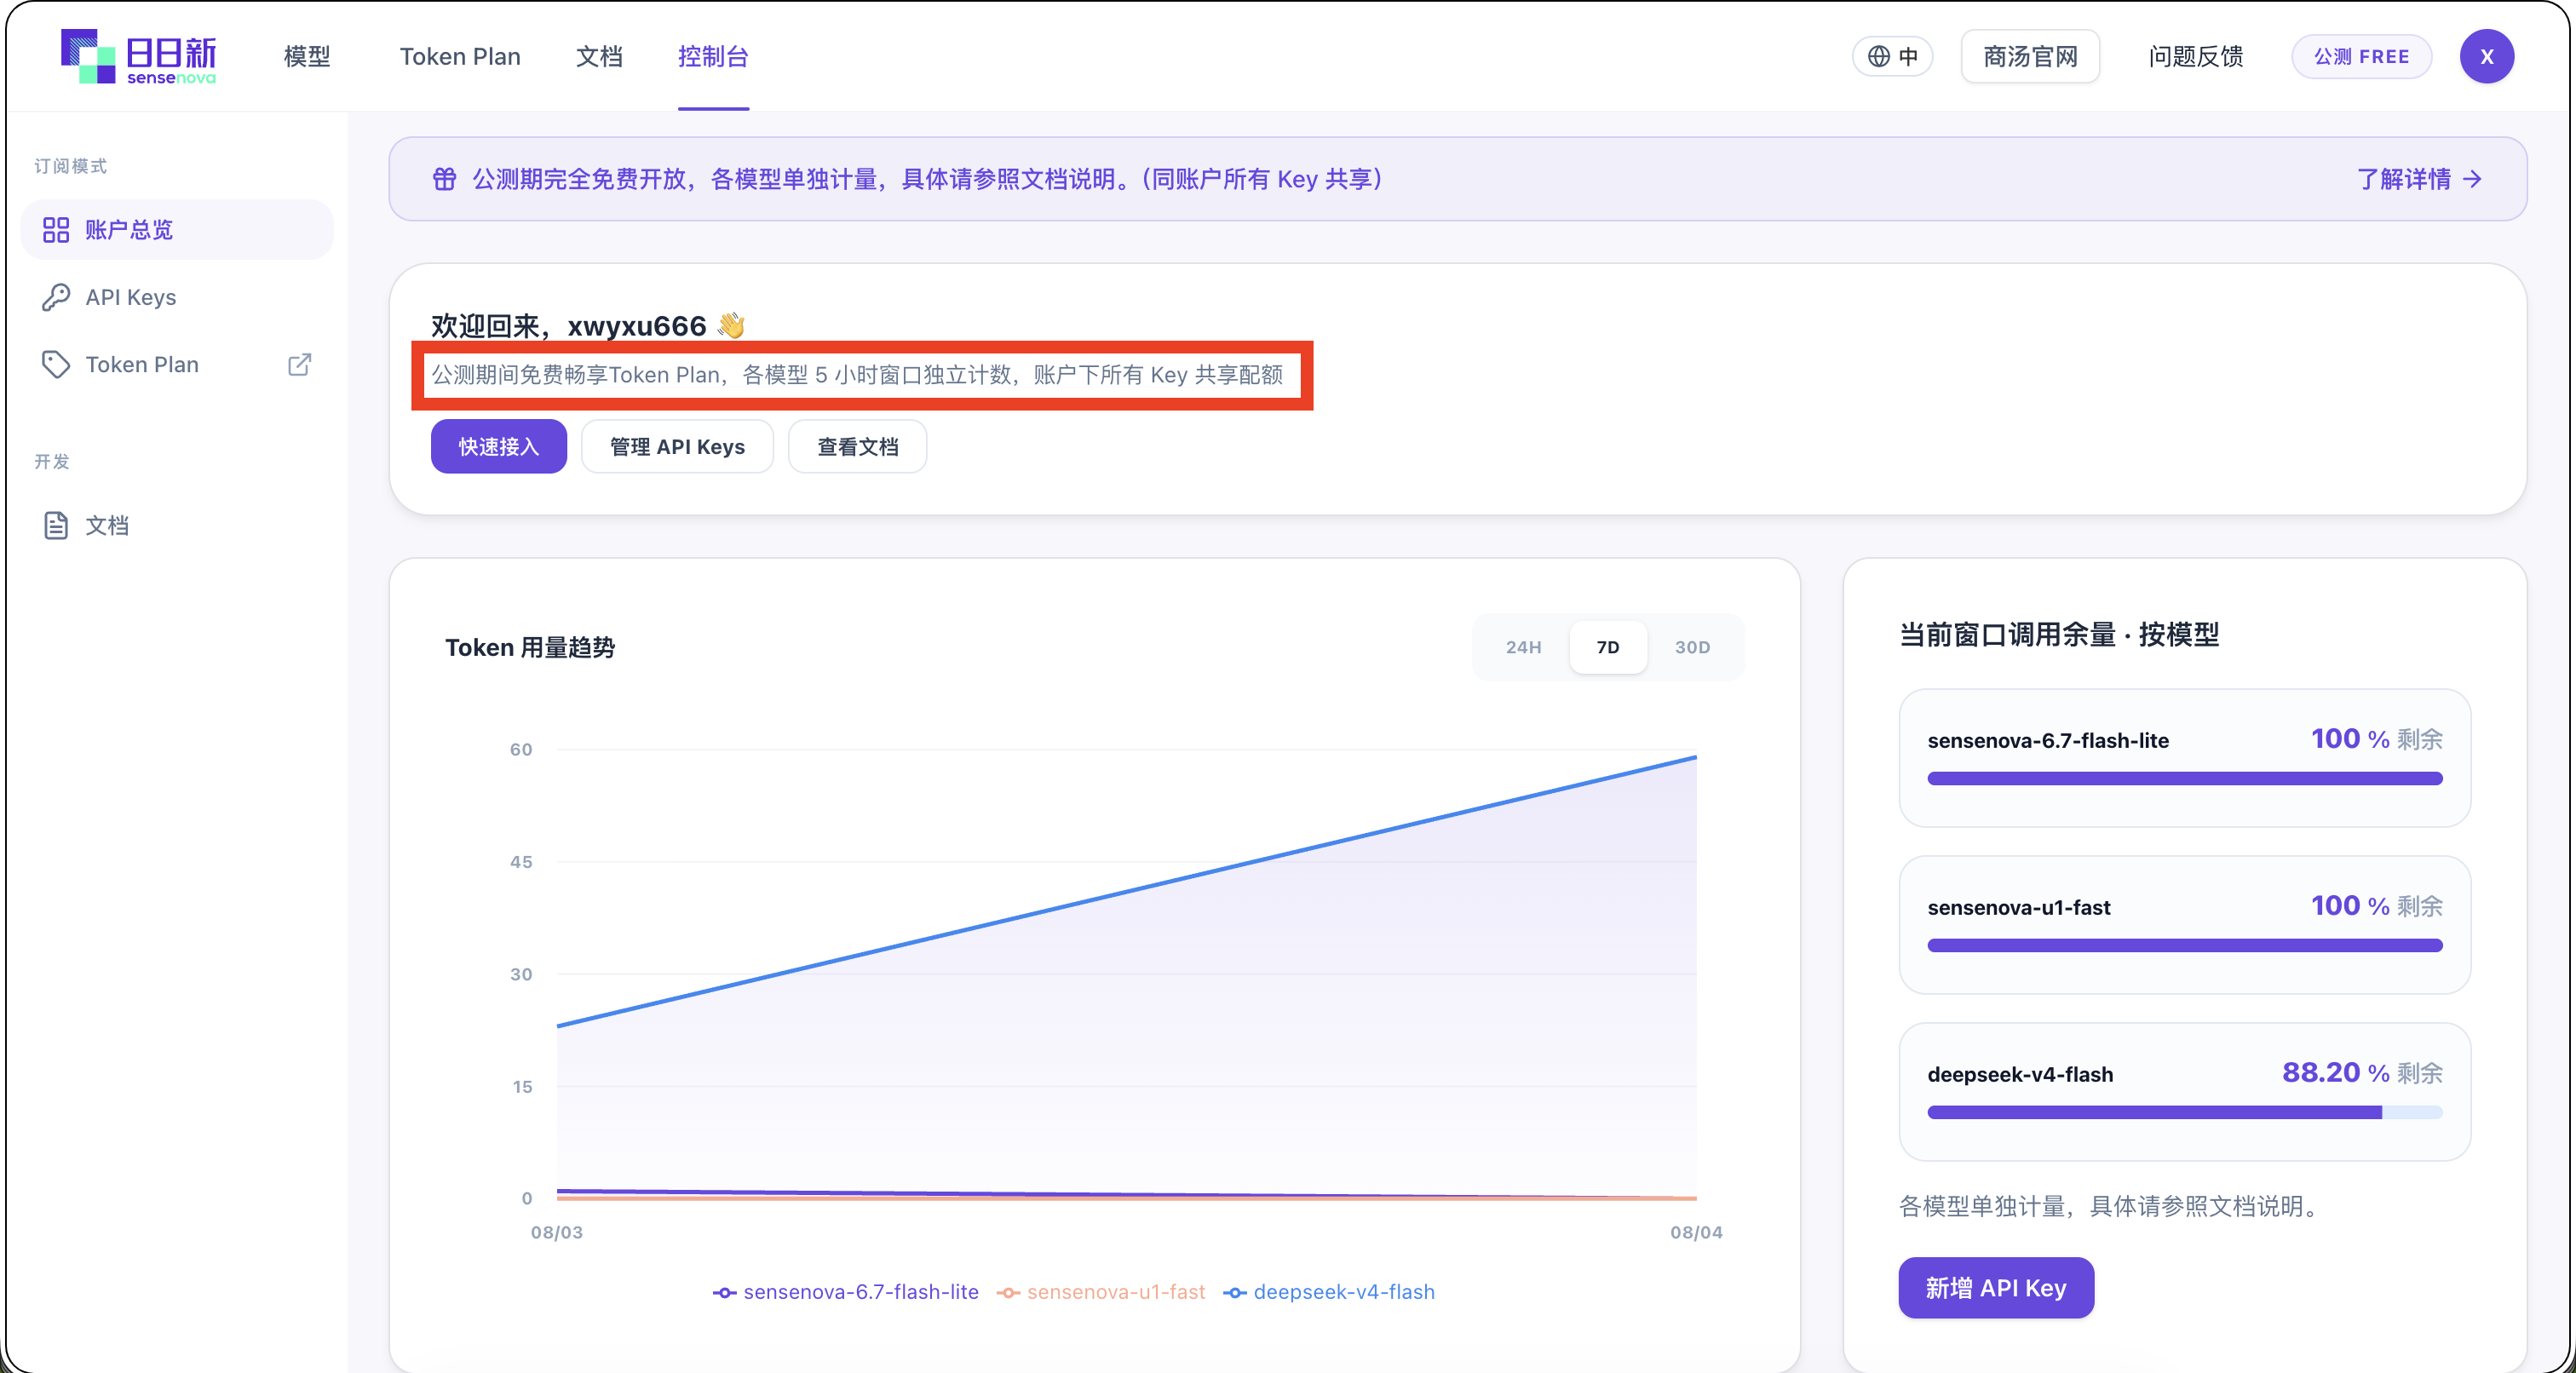The height and width of the screenshot is (1373, 2576).
Task: Click the gift icon in the banner
Action: (x=444, y=179)
